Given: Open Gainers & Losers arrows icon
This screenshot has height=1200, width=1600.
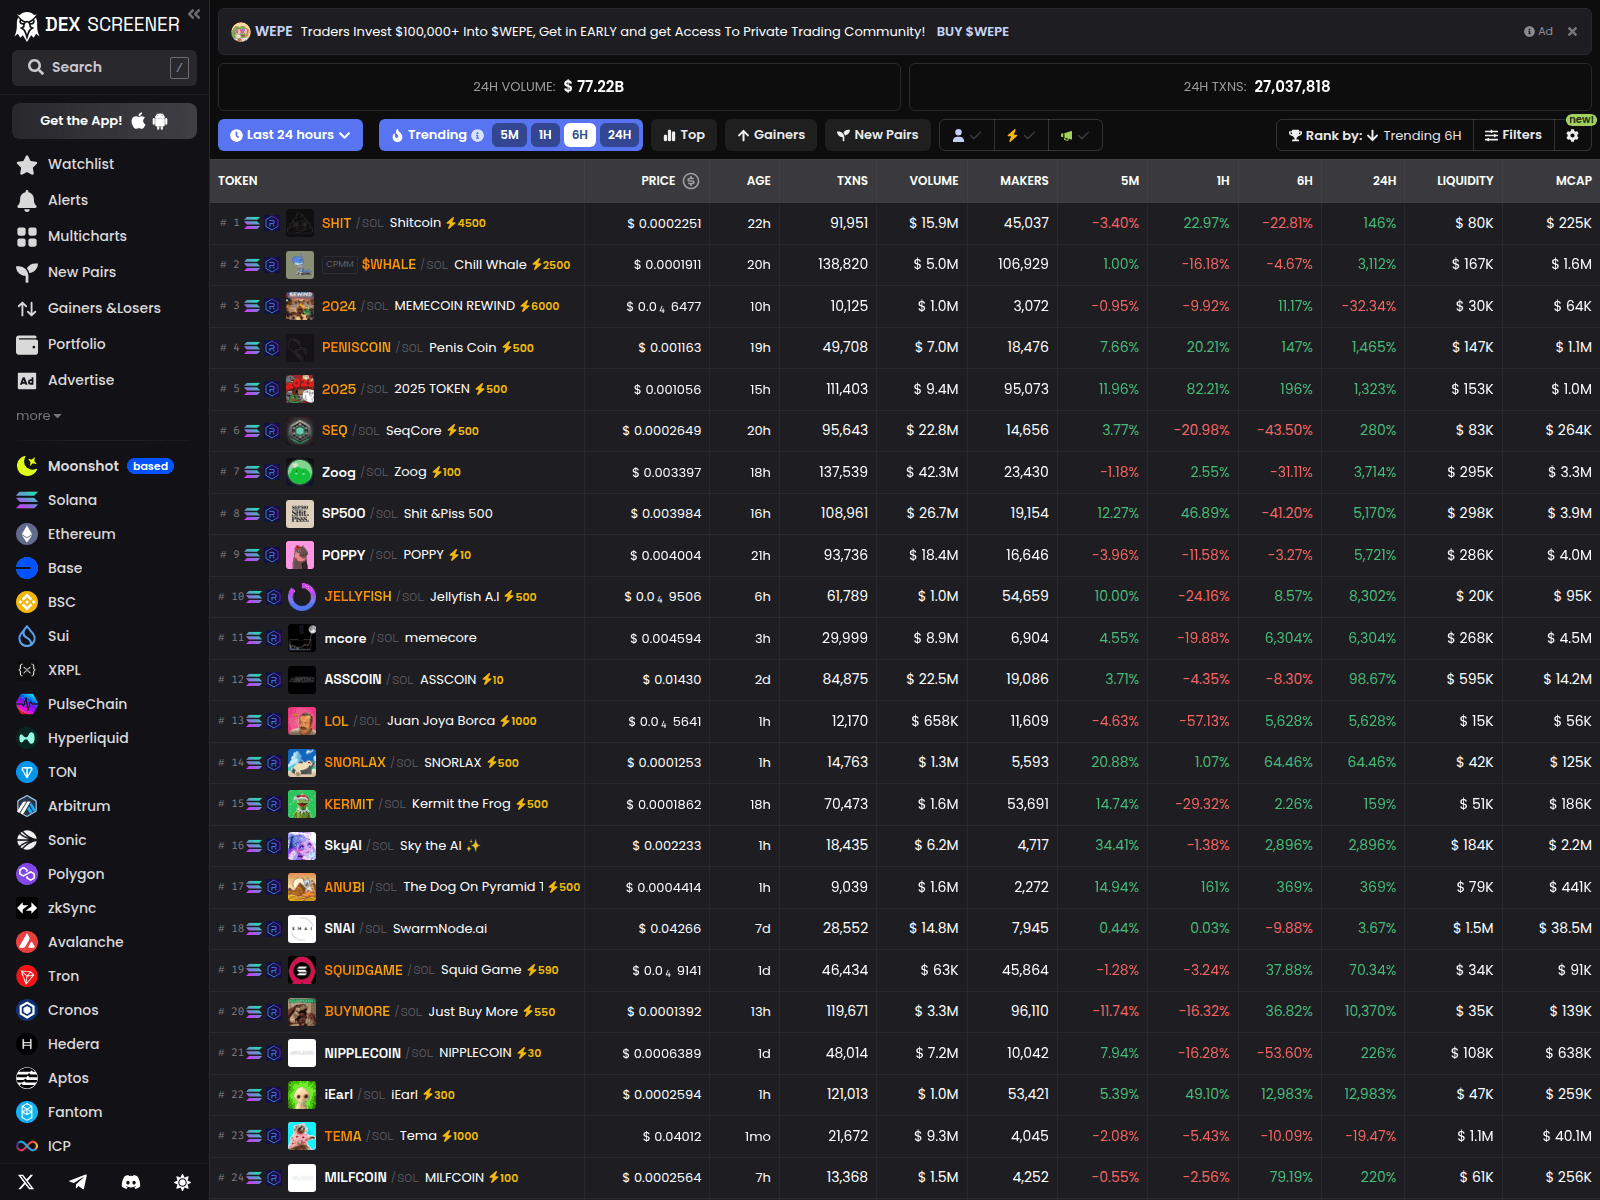Looking at the screenshot, I should point(27,308).
